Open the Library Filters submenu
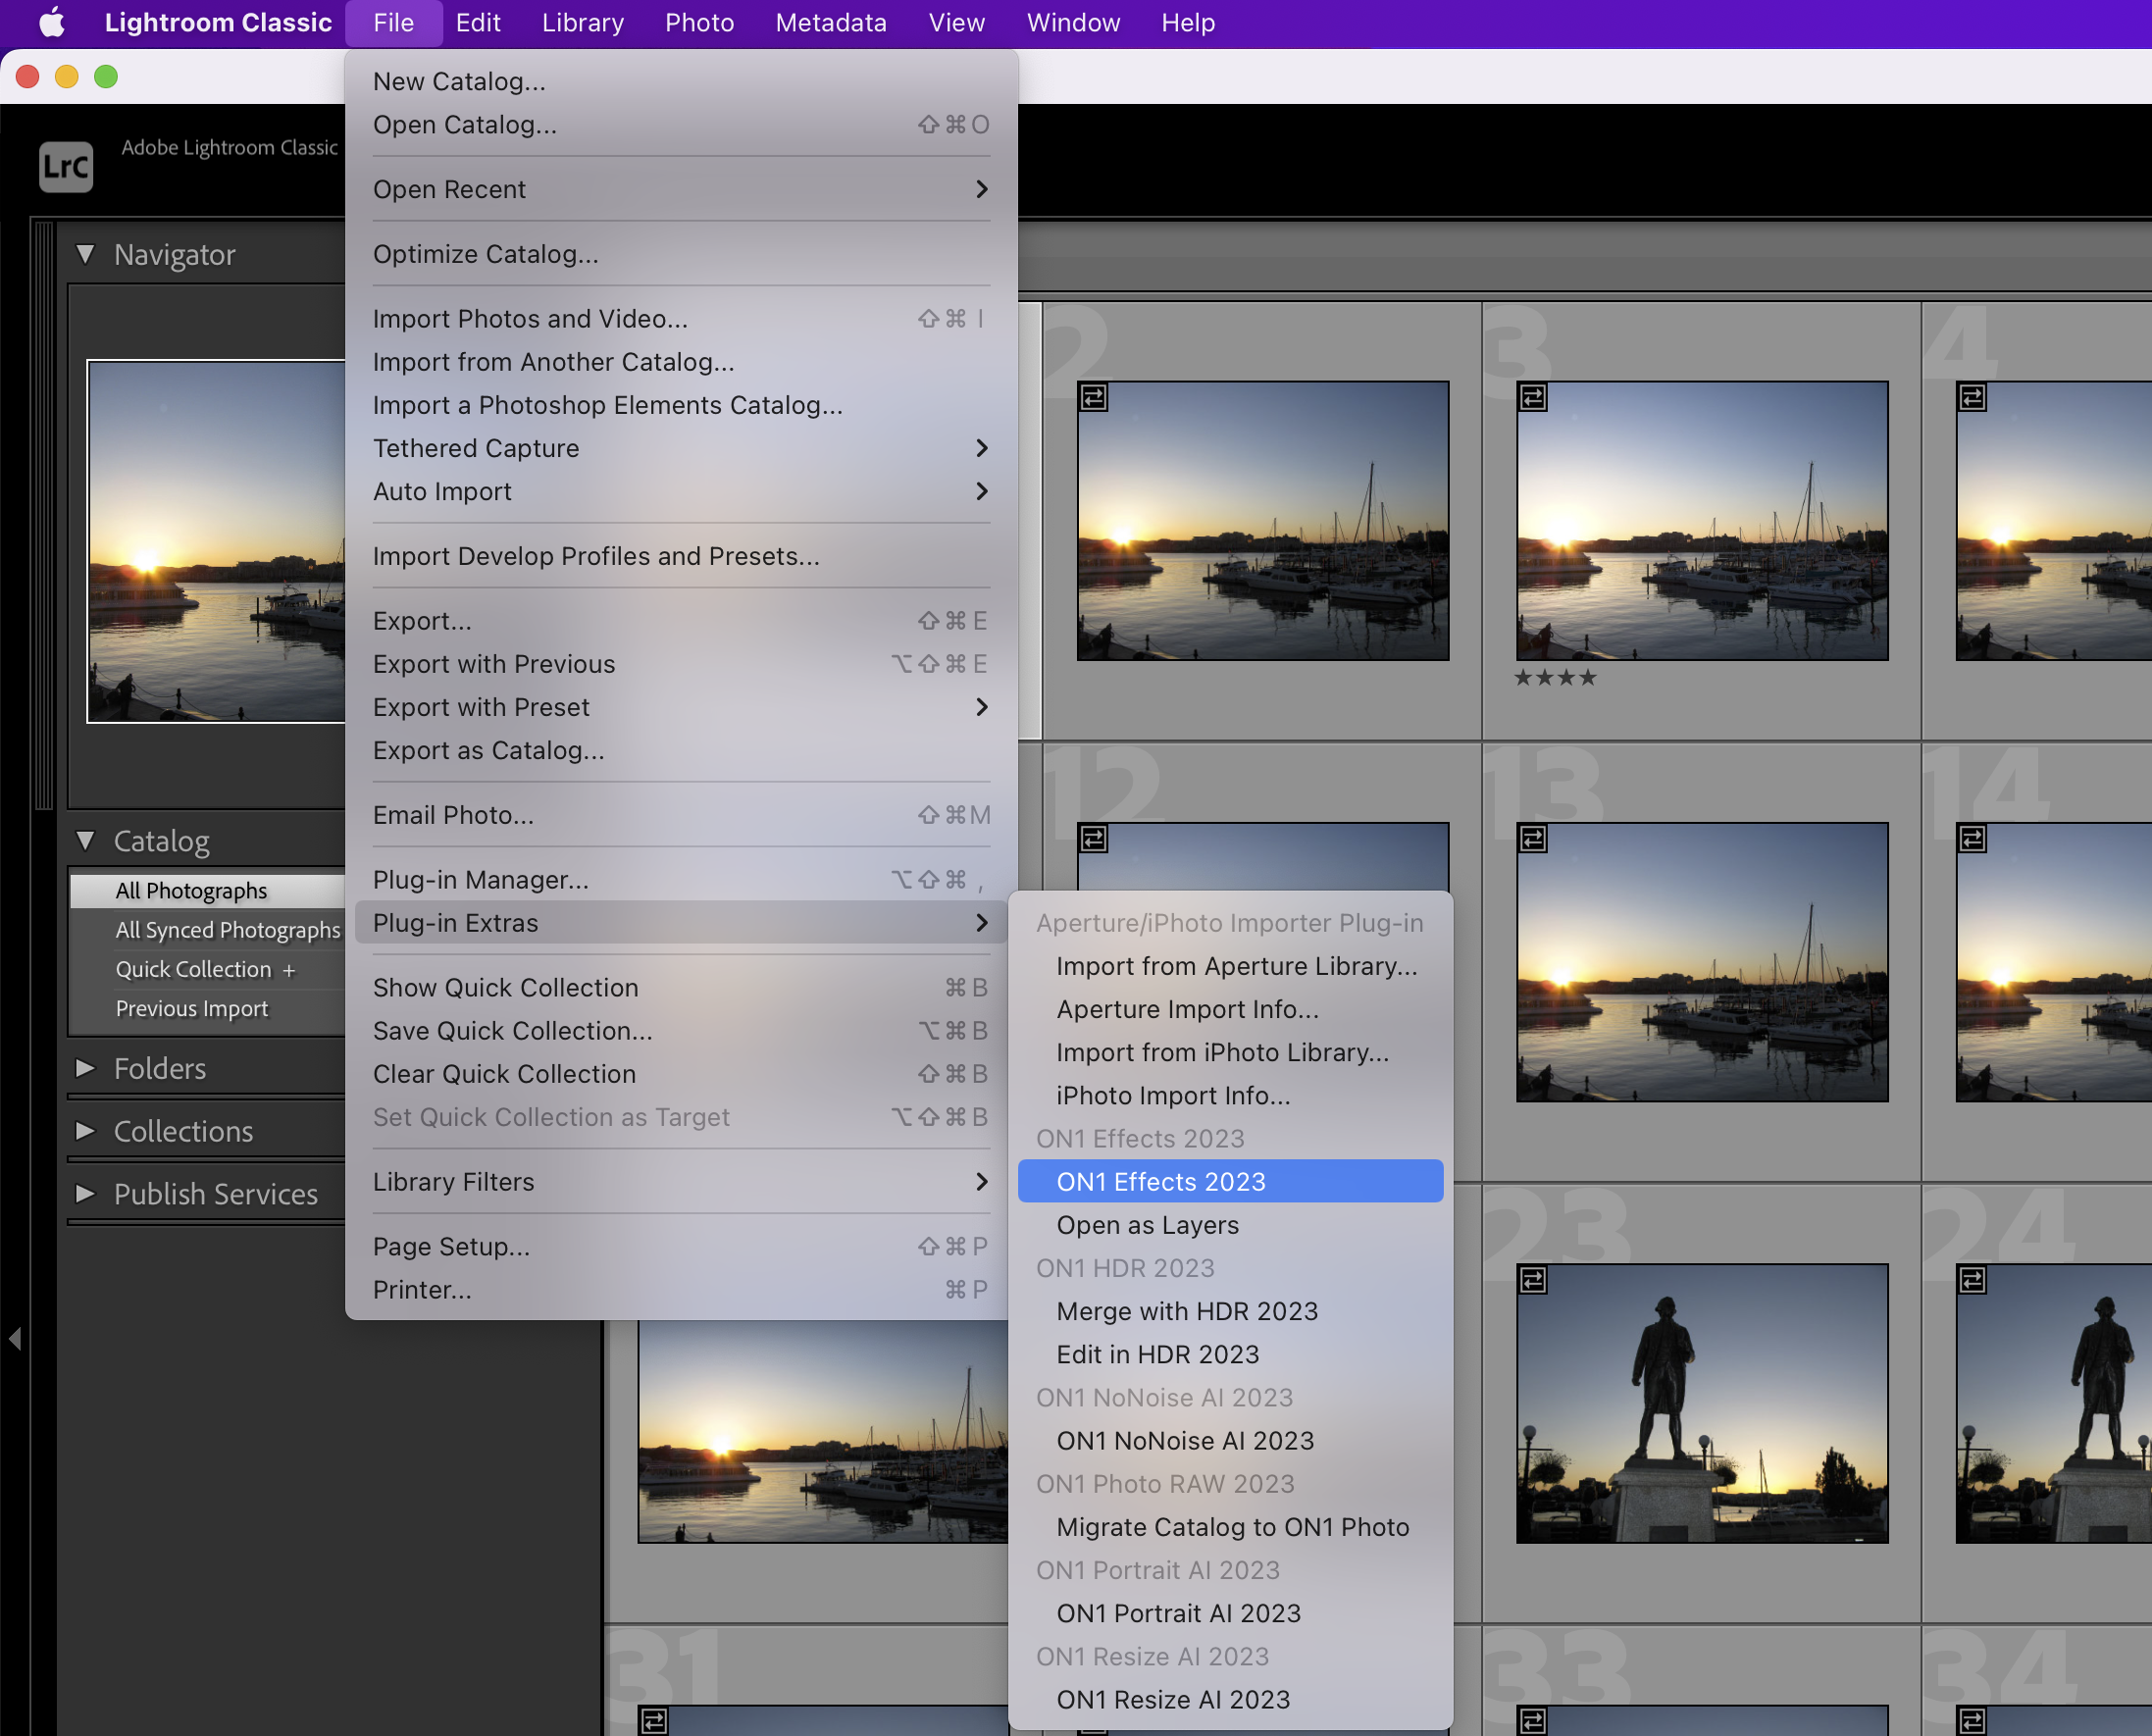Image resolution: width=2152 pixels, height=1736 pixels. pos(681,1182)
